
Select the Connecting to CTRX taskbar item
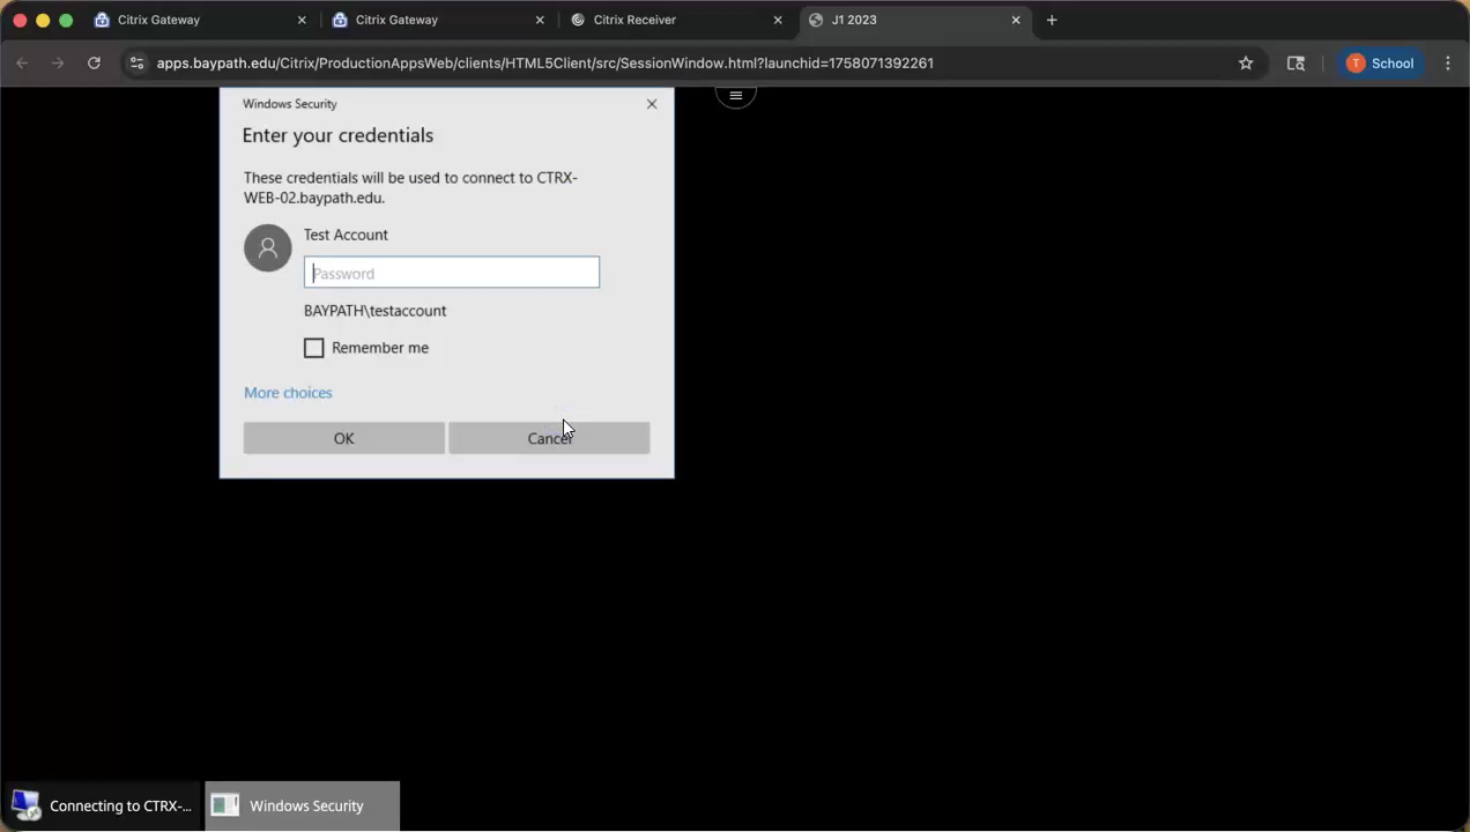click(x=102, y=806)
